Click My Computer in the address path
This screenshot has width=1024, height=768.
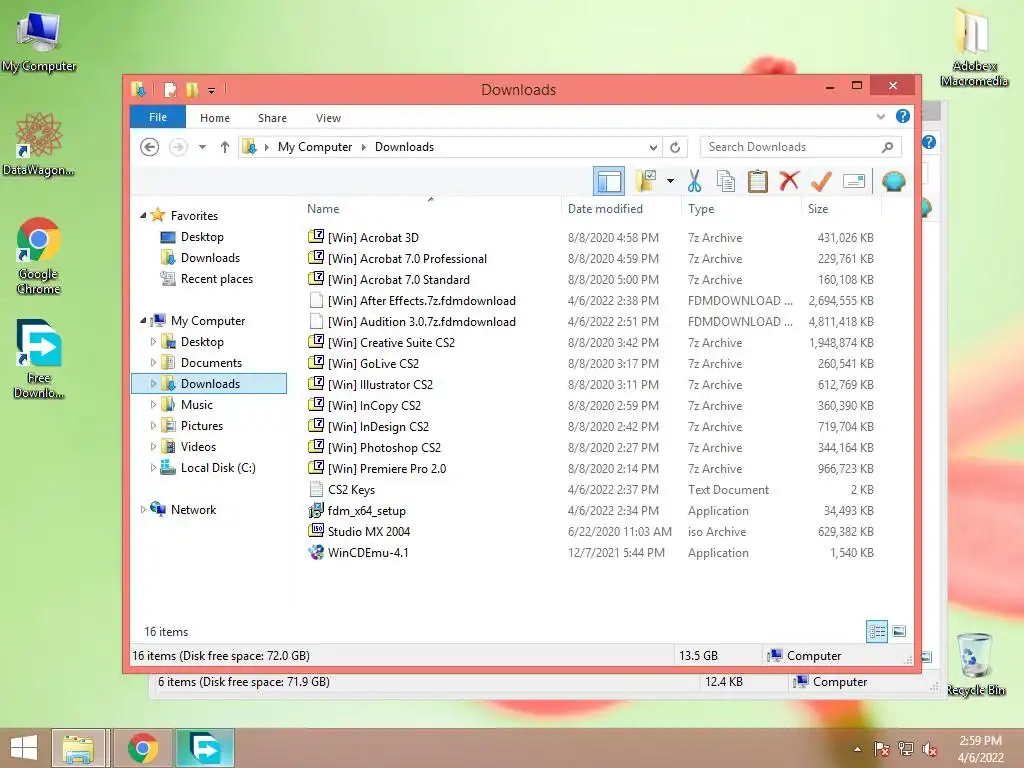click(315, 147)
